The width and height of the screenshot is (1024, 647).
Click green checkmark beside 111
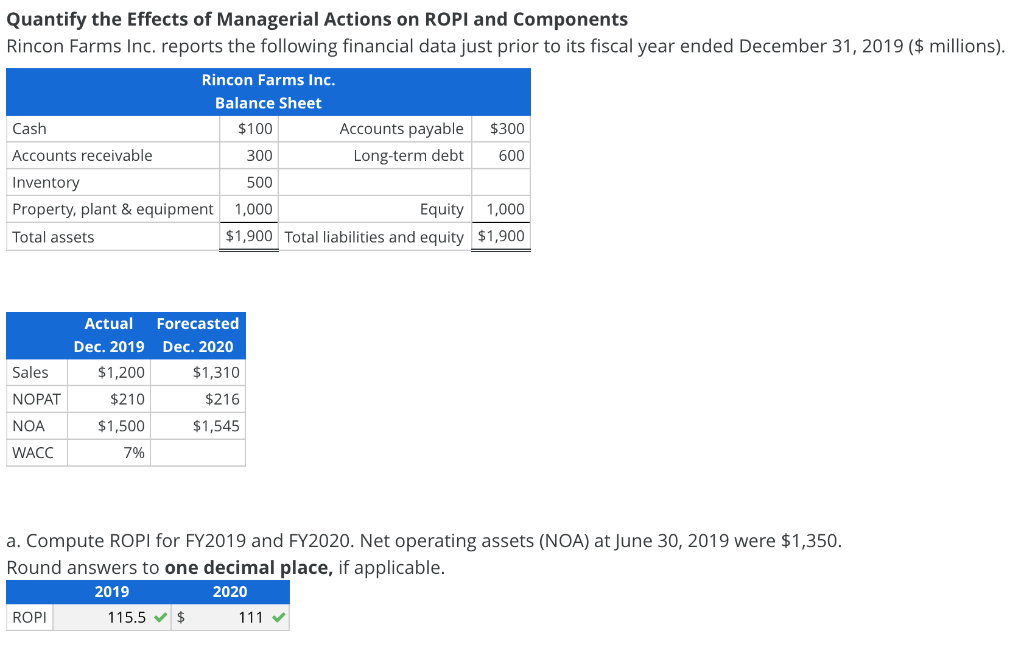pyautogui.click(x=279, y=618)
